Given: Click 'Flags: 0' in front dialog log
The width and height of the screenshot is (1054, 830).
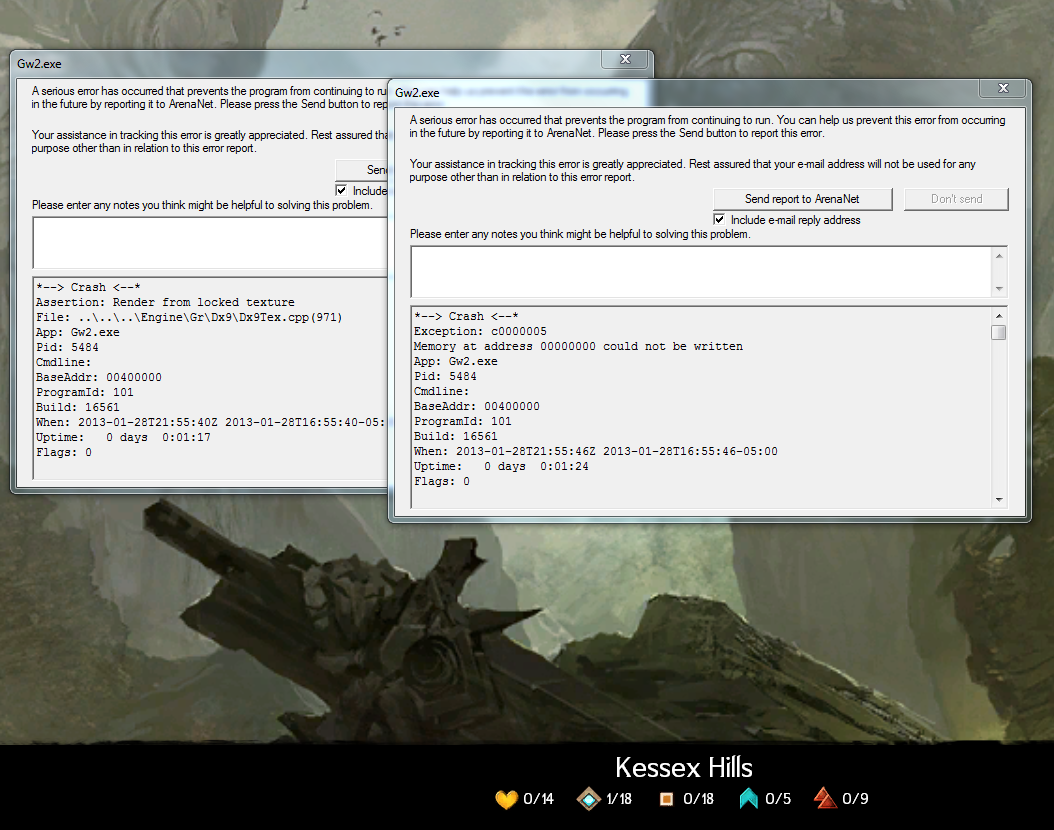Looking at the screenshot, I should (x=442, y=481).
